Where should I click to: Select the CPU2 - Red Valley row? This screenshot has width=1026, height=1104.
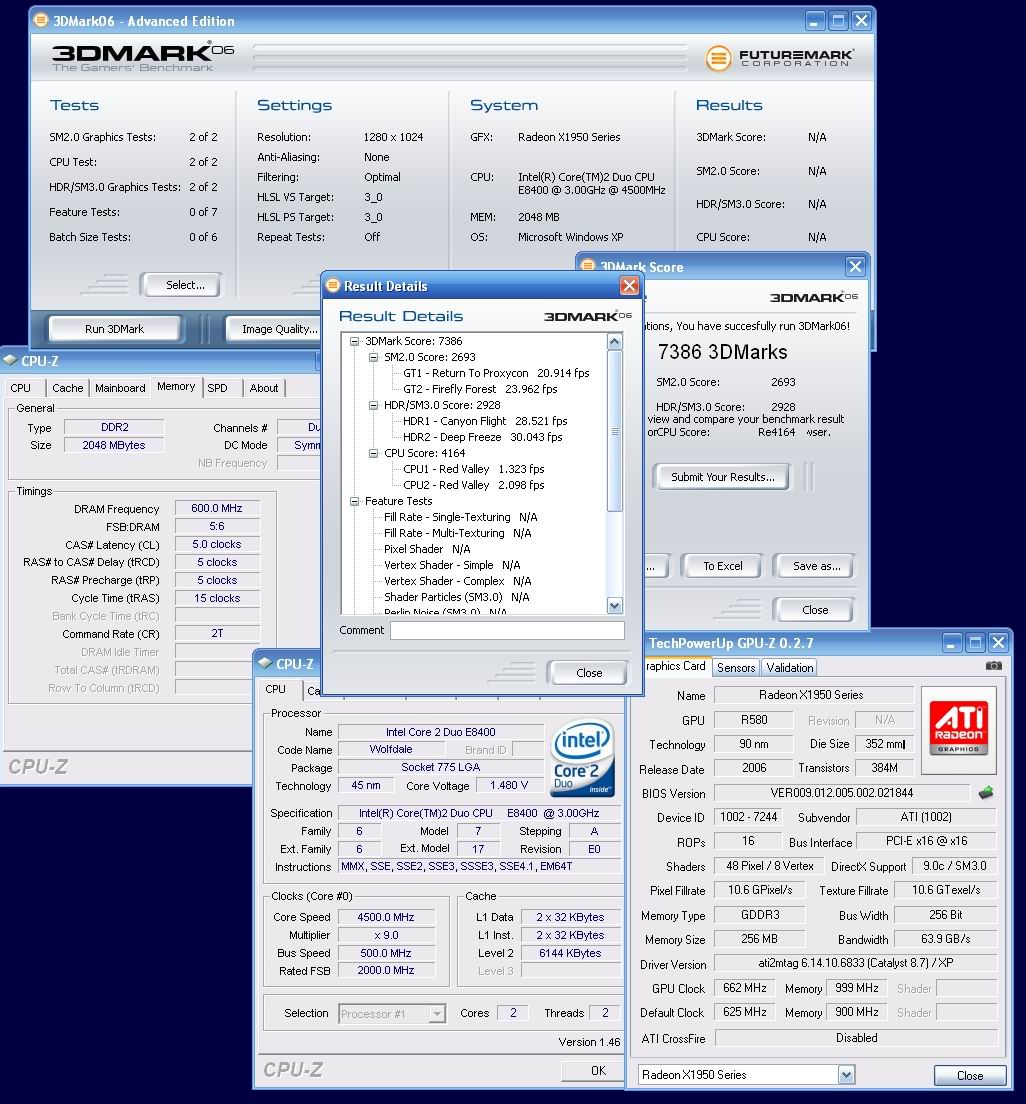click(x=473, y=485)
